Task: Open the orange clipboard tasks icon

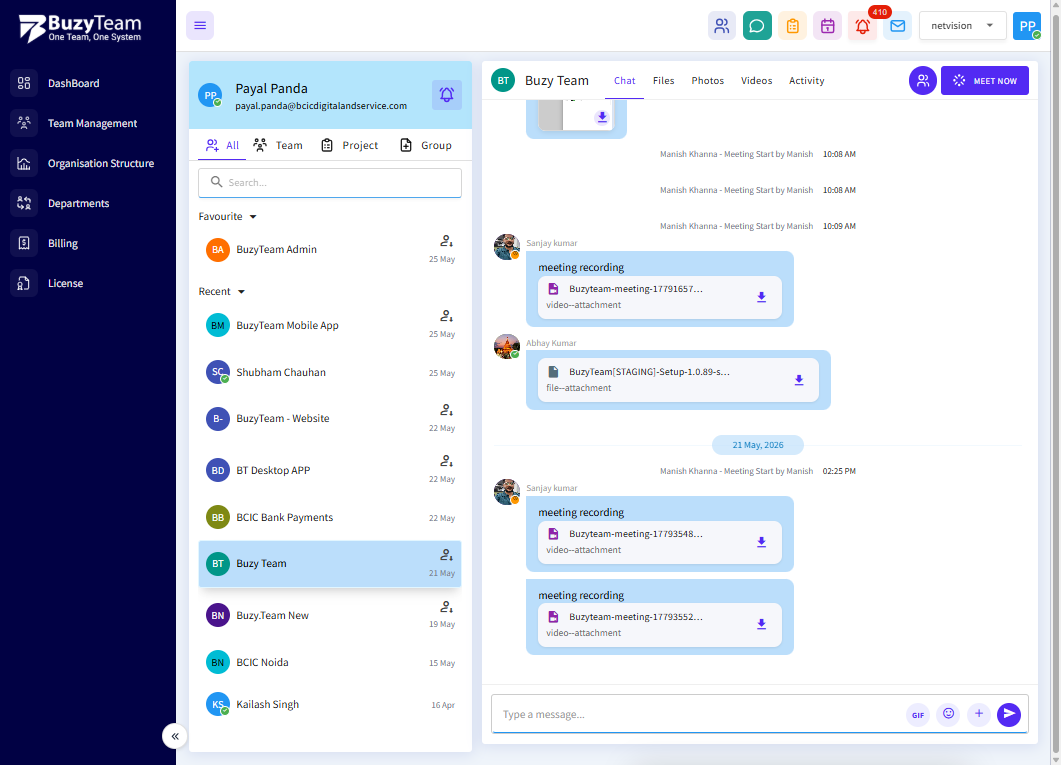Action: [792, 26]
